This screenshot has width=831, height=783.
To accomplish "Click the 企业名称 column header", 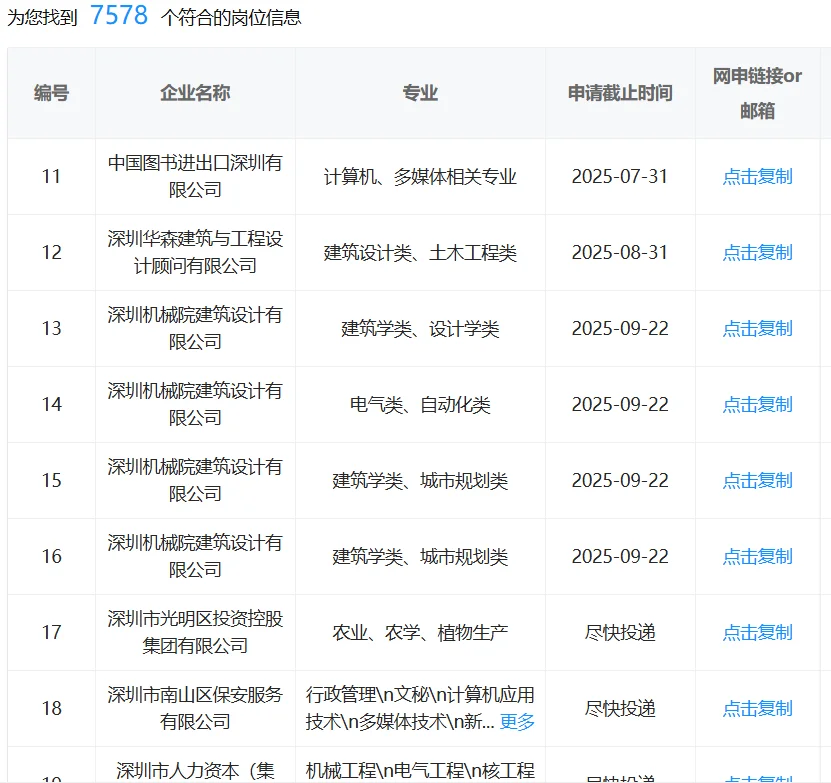I will pos(195,93).
